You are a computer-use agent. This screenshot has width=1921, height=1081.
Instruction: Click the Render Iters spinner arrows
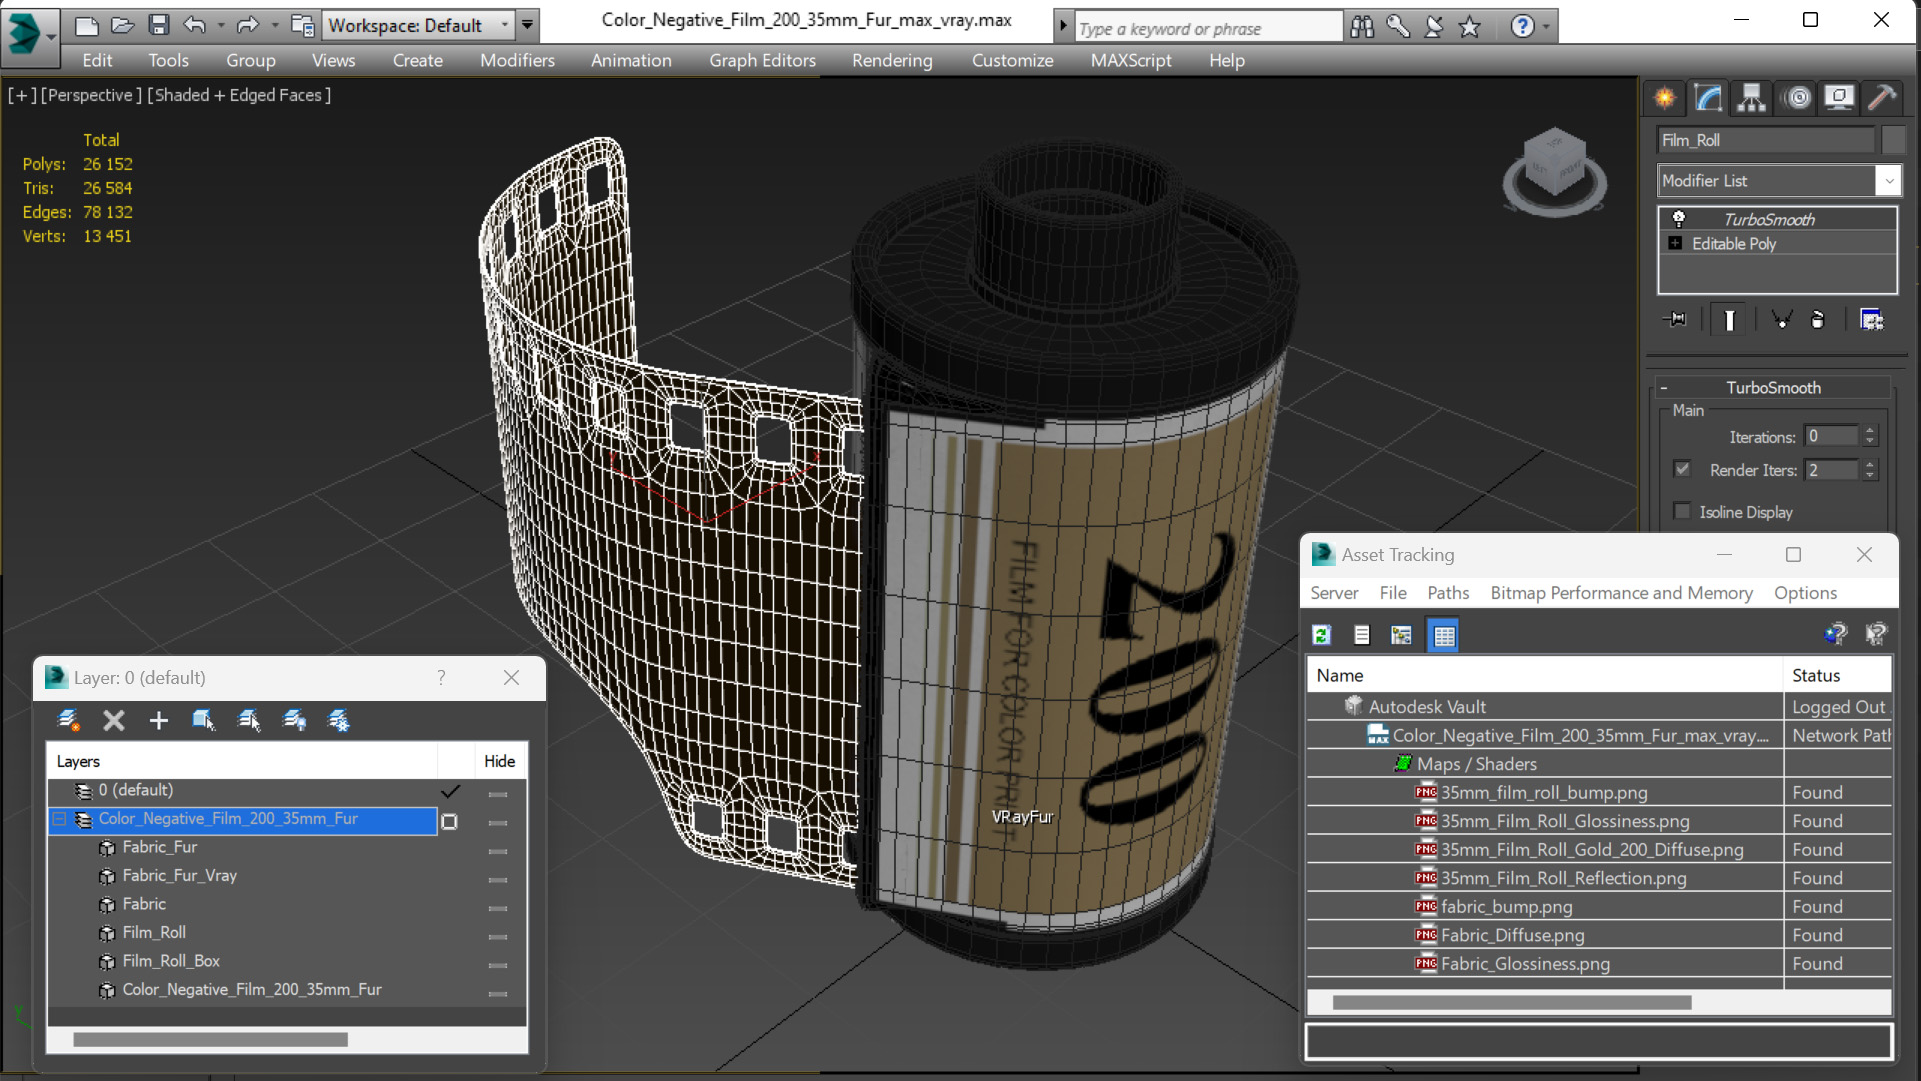coord(1869,470)
